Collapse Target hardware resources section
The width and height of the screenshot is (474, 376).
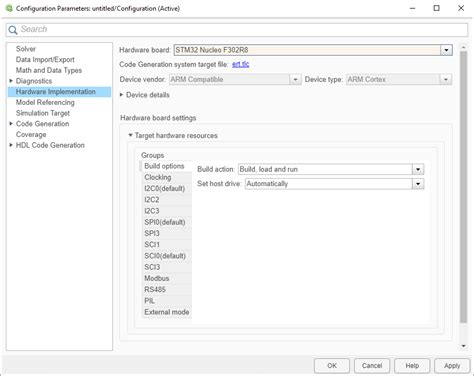[131, 135]
